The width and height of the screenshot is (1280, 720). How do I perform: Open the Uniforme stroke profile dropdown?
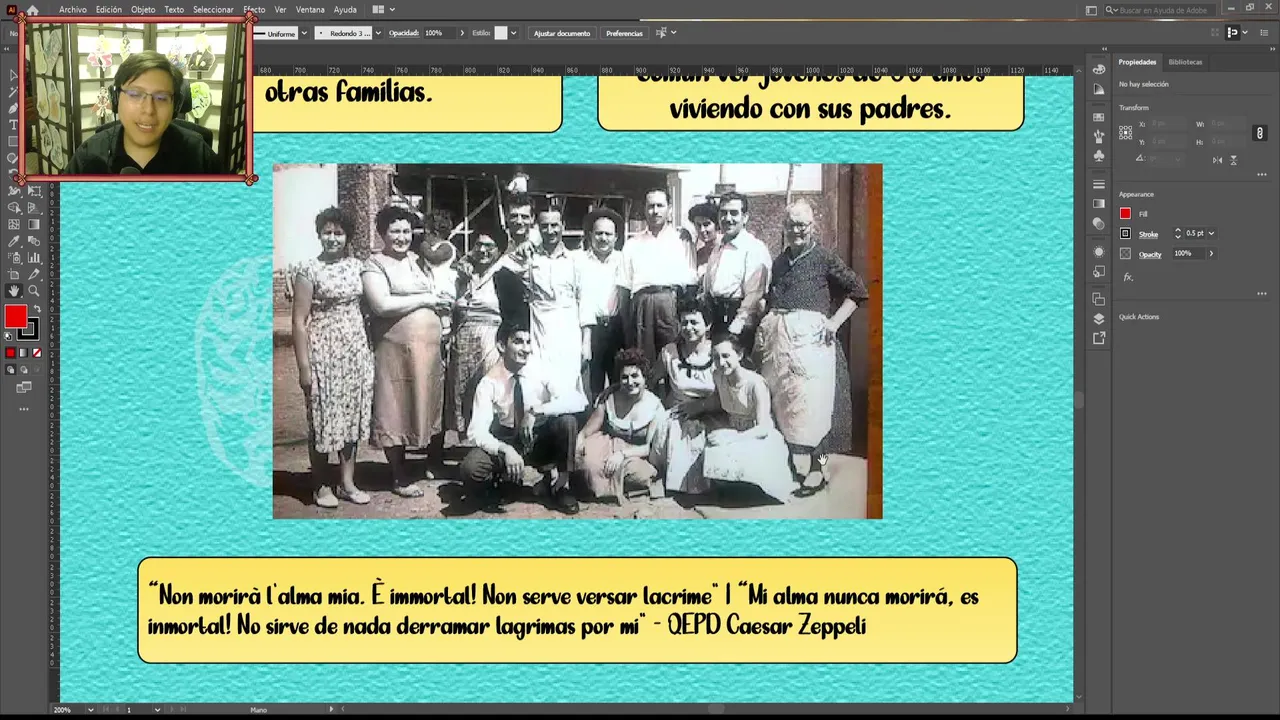pos(304,33)
